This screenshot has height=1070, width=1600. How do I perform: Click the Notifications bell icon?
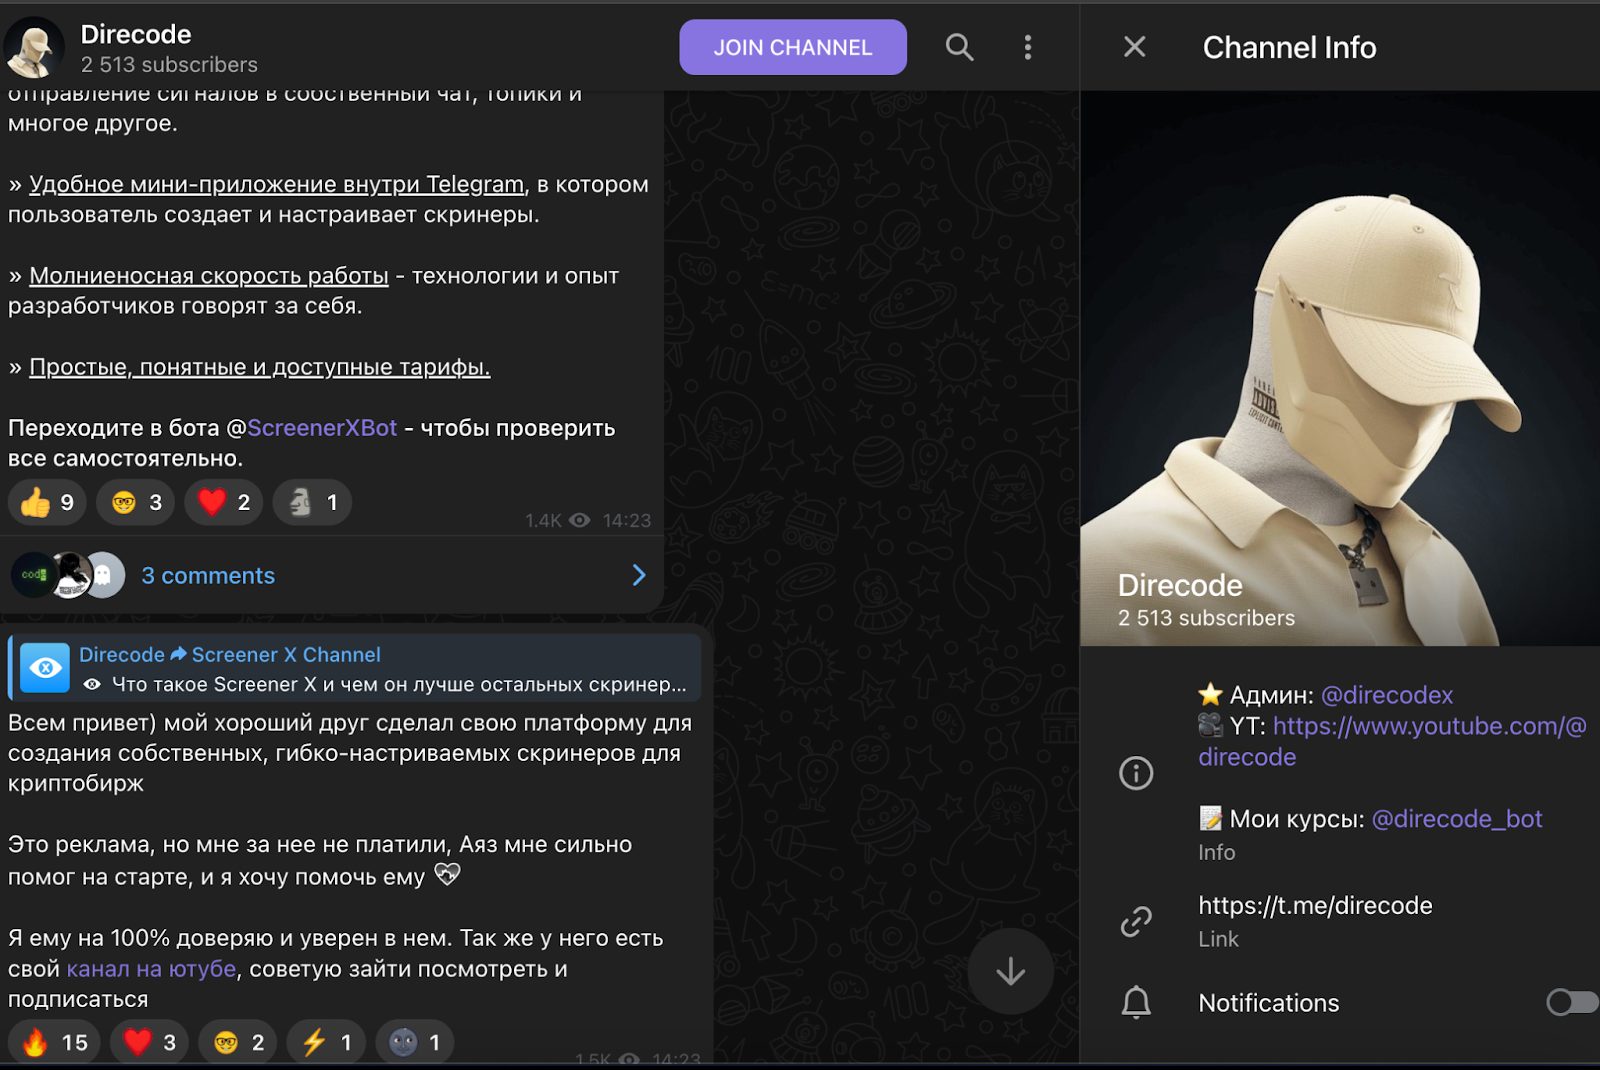click(1136, 1002)
